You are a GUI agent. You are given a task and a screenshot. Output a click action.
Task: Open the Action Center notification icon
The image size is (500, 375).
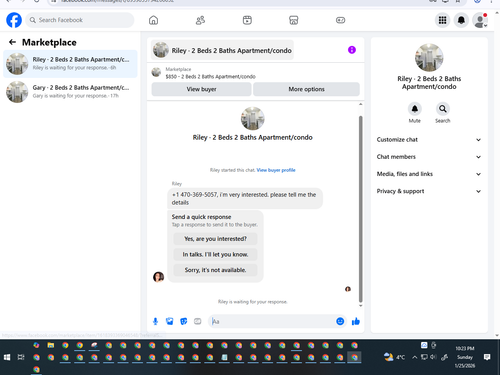tap(487, 357)
